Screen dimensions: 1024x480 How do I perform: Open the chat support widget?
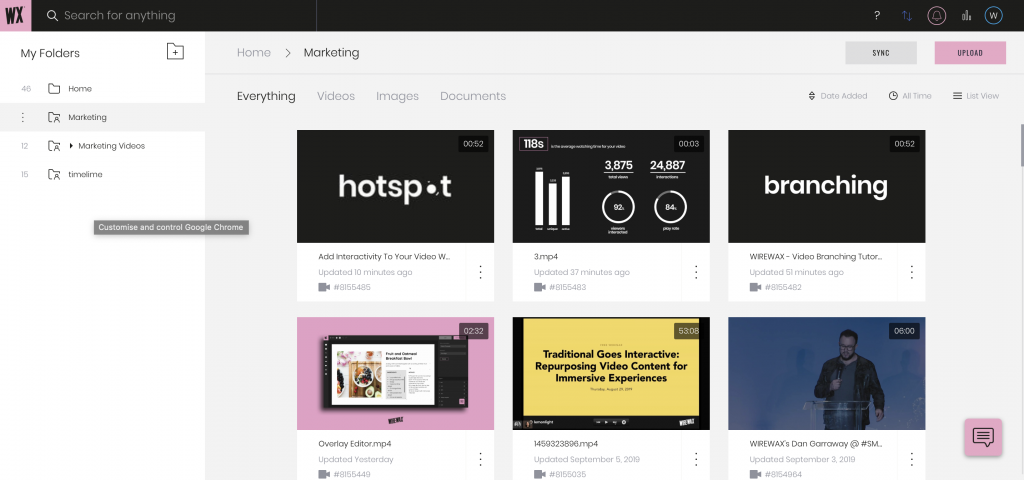coord(983,437)
